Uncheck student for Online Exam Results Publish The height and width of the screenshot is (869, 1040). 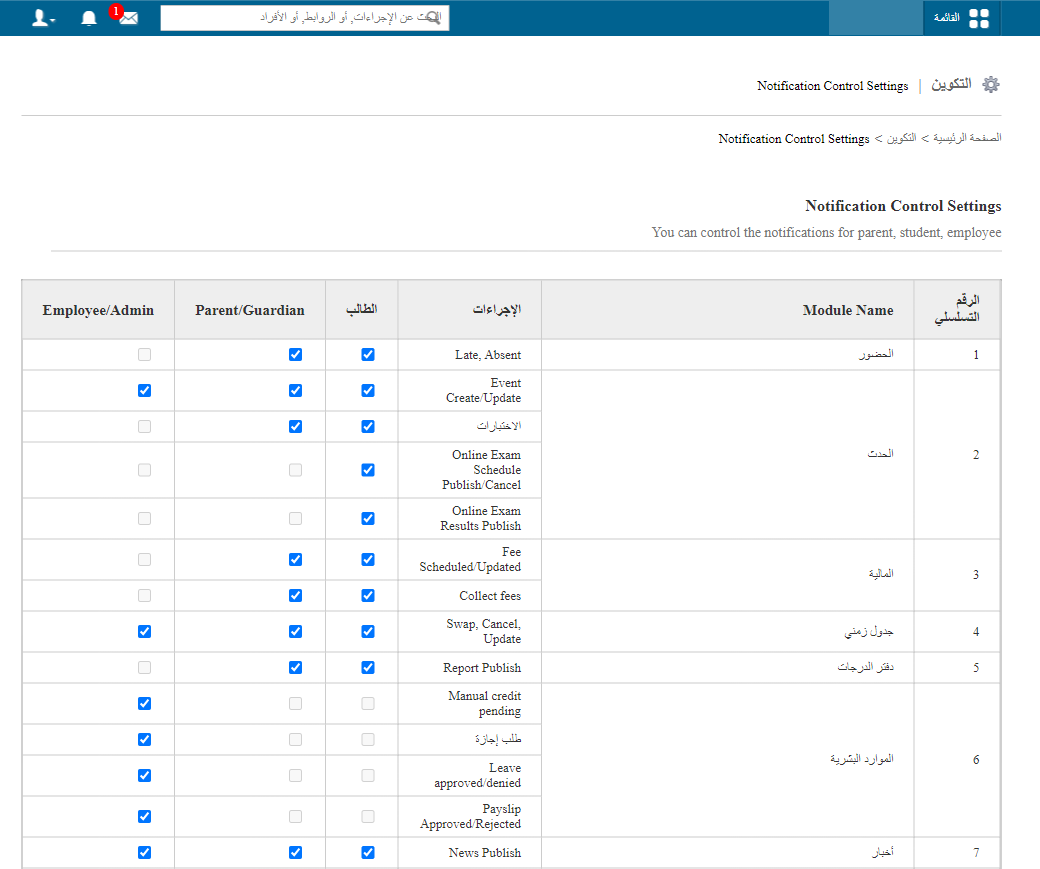tap(367, 518)
